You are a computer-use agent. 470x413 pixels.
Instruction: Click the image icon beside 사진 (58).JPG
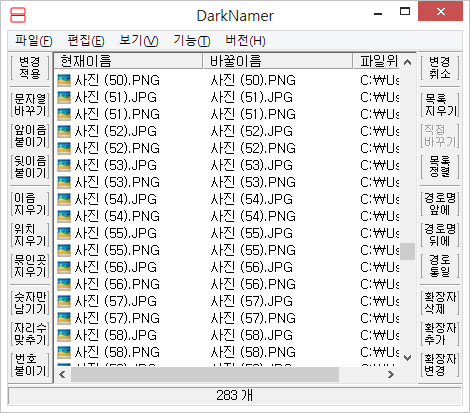point(64,335)
